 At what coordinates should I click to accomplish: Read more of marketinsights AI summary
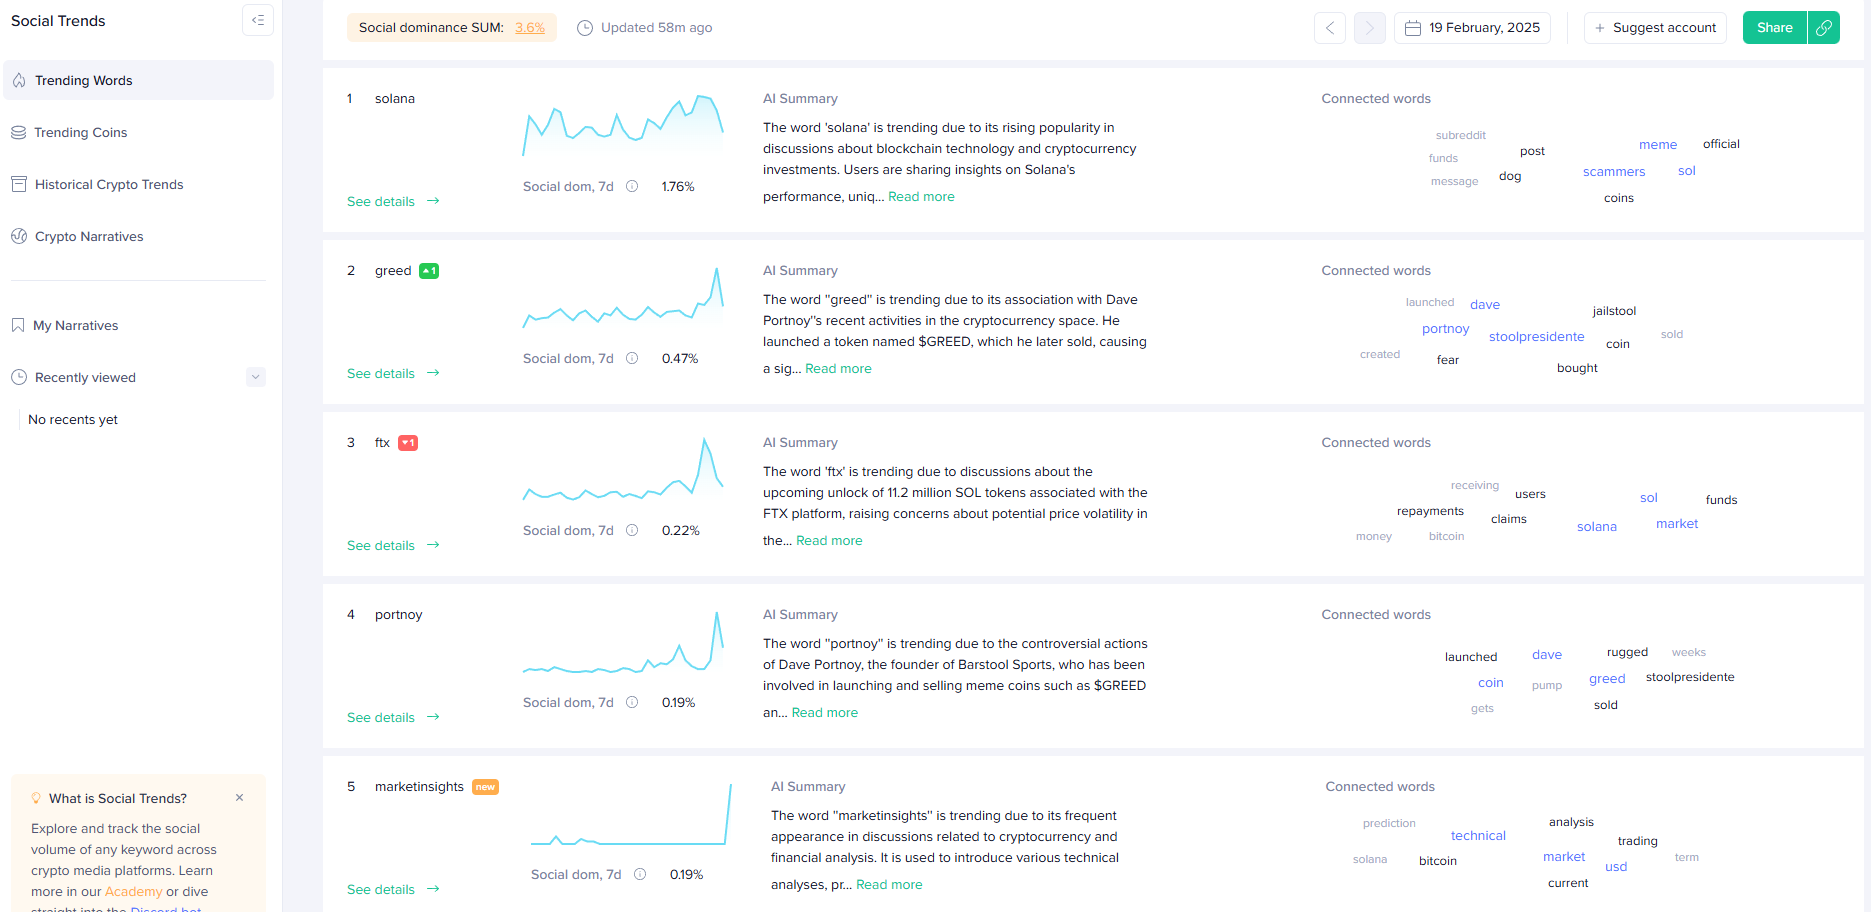click(x=889, y=885)
